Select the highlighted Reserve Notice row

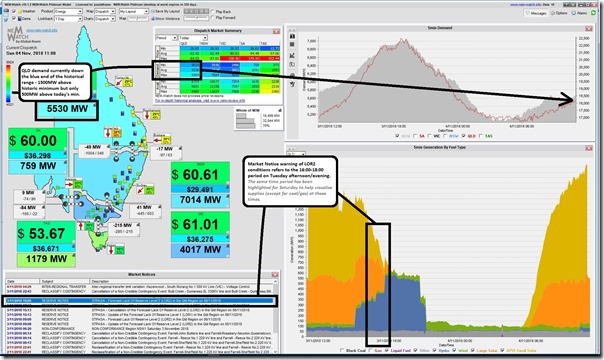point(139,301)
